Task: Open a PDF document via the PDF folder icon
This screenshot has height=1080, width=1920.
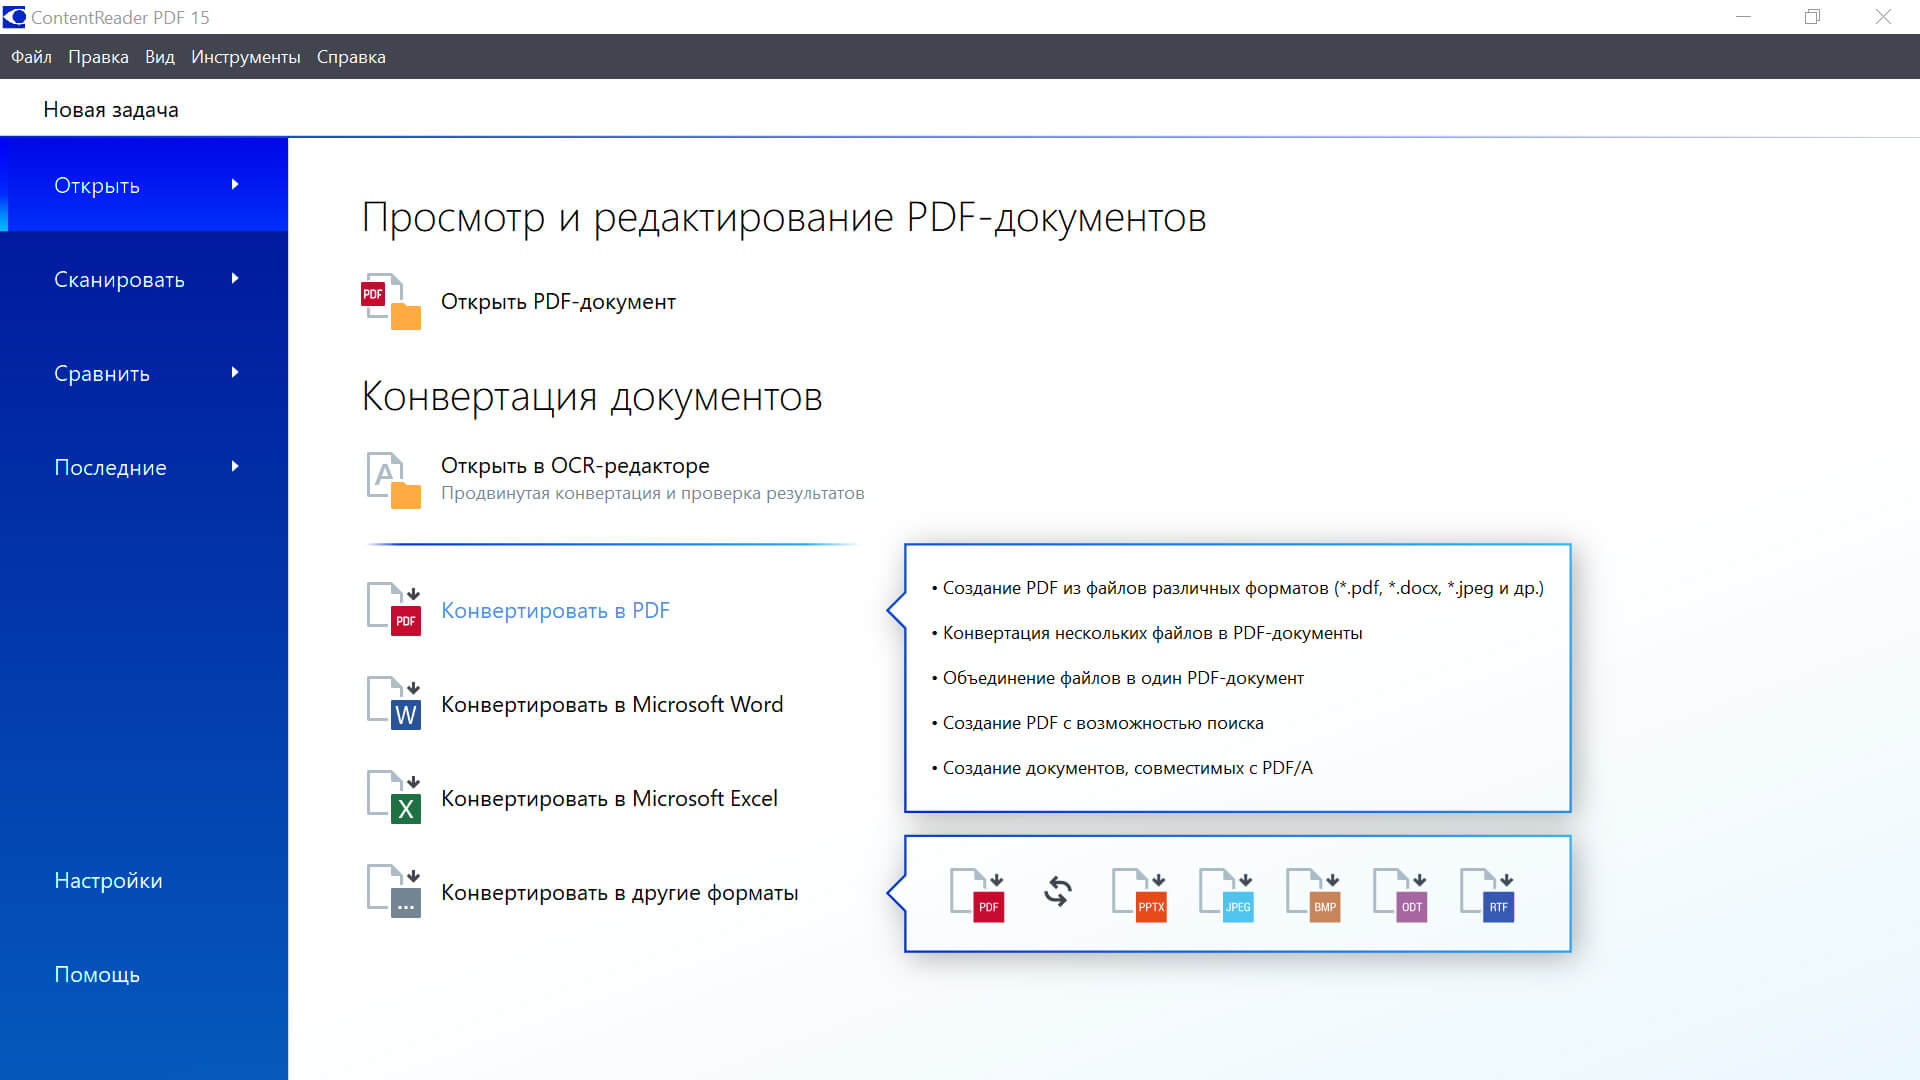Action: click(390, 300)
